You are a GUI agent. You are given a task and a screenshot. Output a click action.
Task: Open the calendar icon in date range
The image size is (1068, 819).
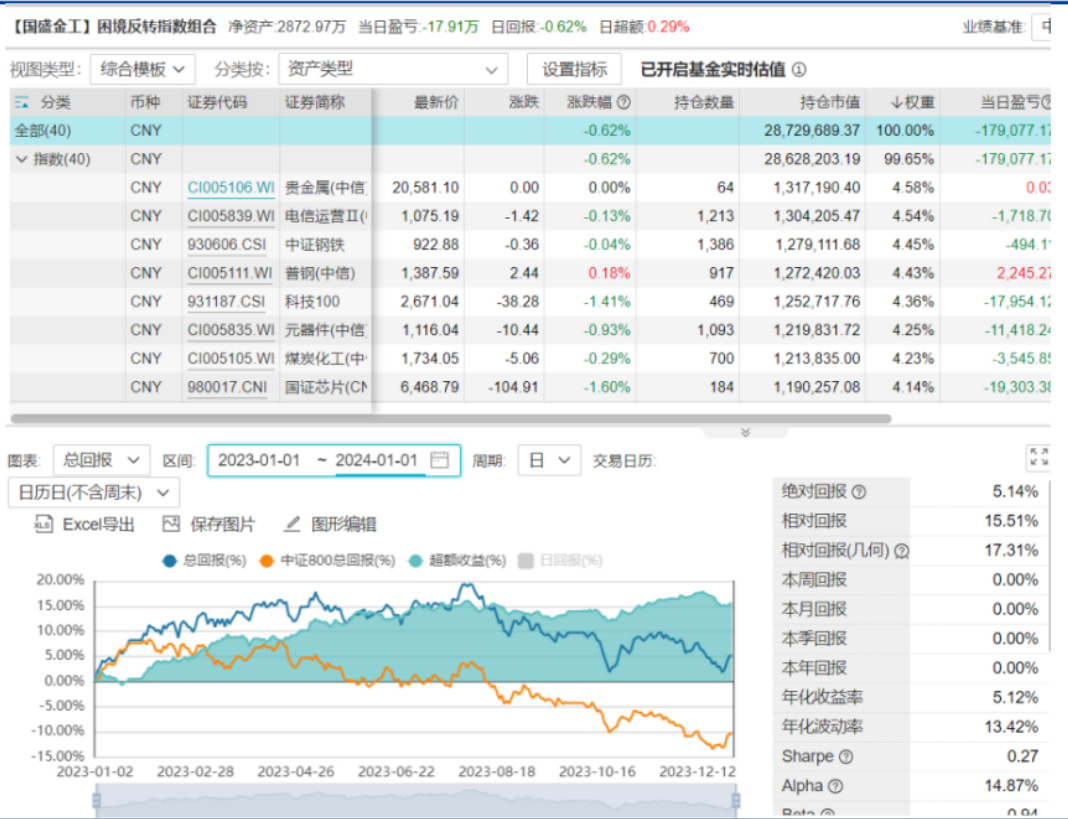pyautogui.click(x=439, y=460)
